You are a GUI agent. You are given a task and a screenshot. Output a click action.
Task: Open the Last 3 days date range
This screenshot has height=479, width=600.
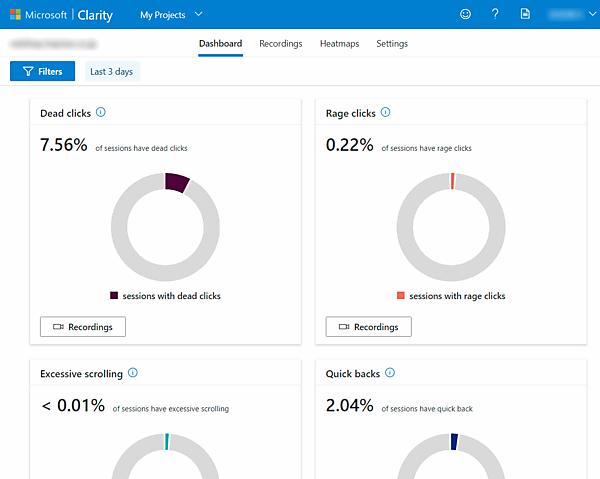[111, 71]
